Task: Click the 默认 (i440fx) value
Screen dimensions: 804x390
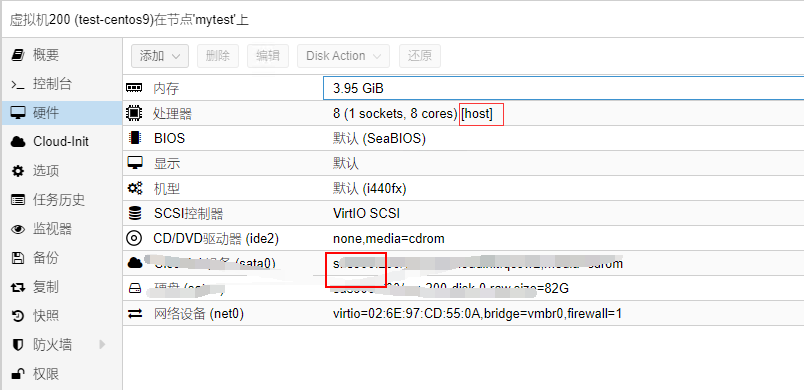Action: [370, 189]
